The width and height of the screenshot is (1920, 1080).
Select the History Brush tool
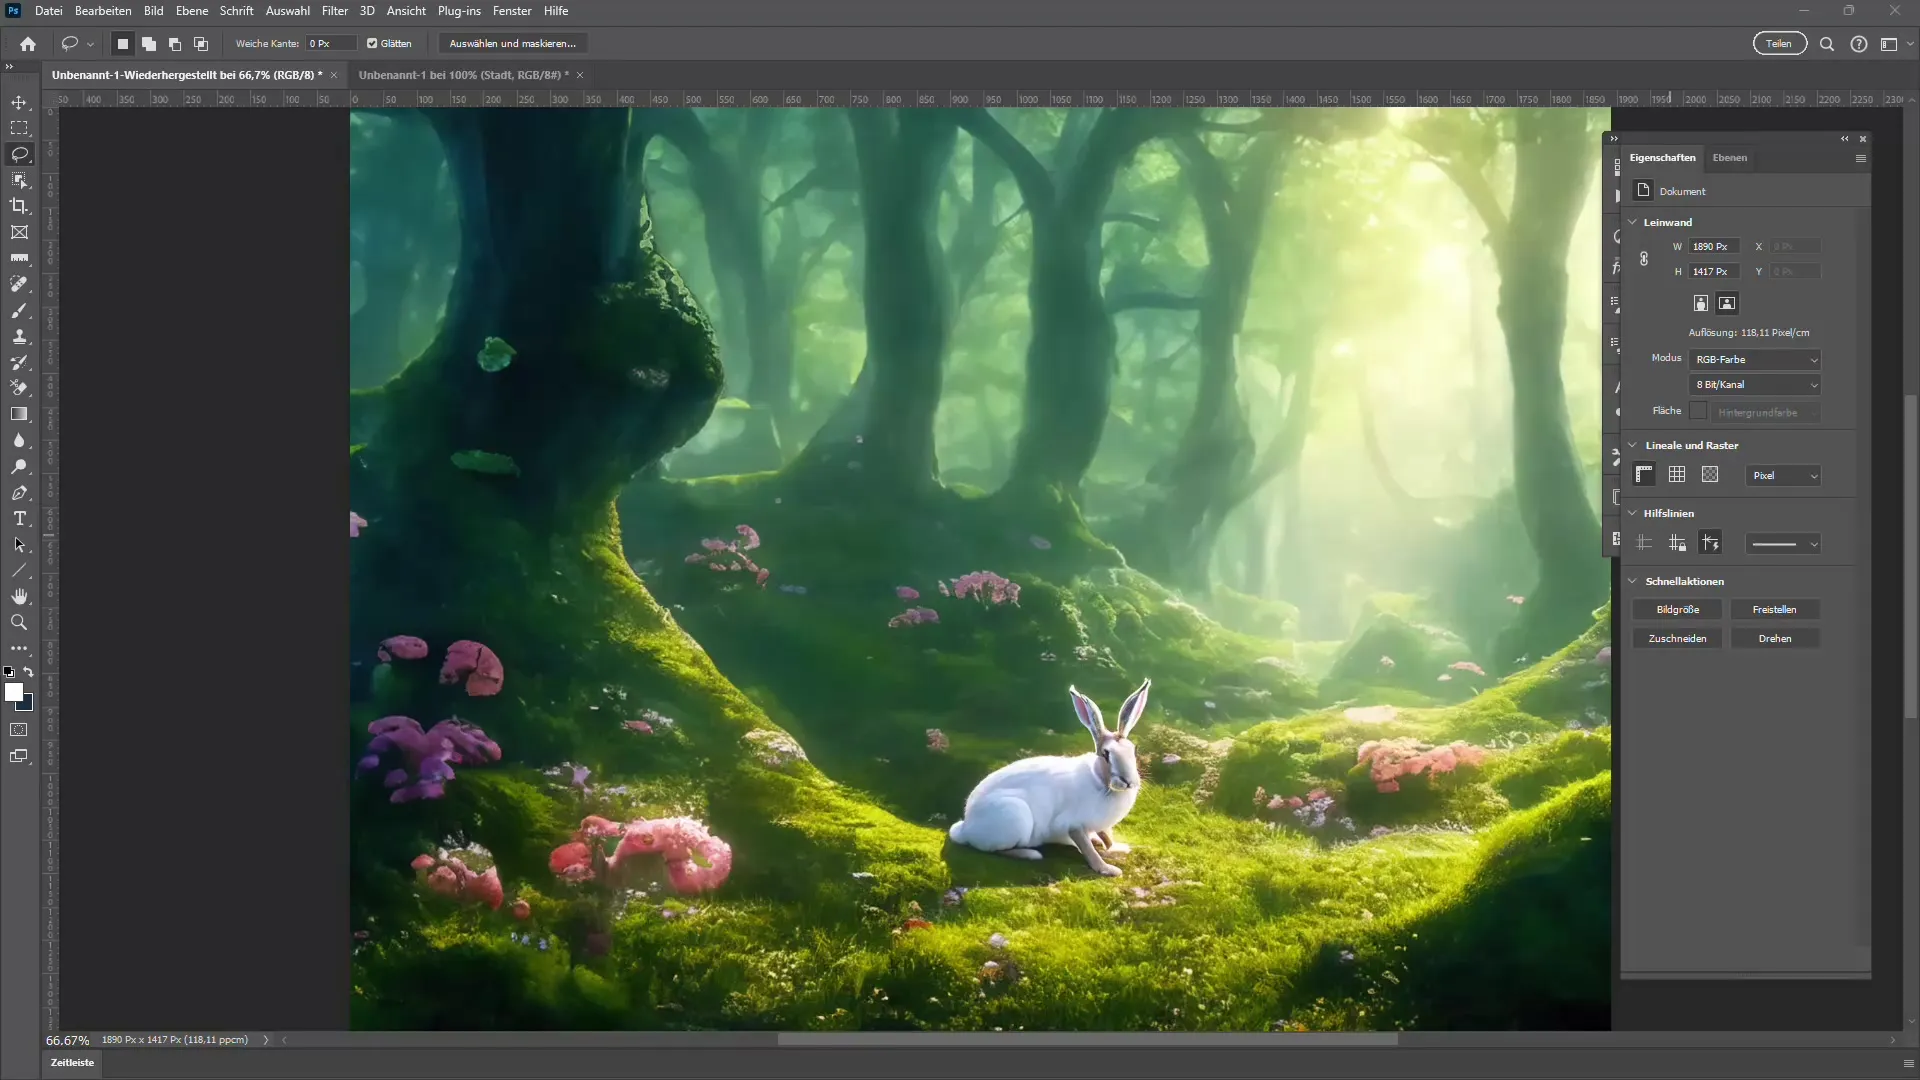19,362
